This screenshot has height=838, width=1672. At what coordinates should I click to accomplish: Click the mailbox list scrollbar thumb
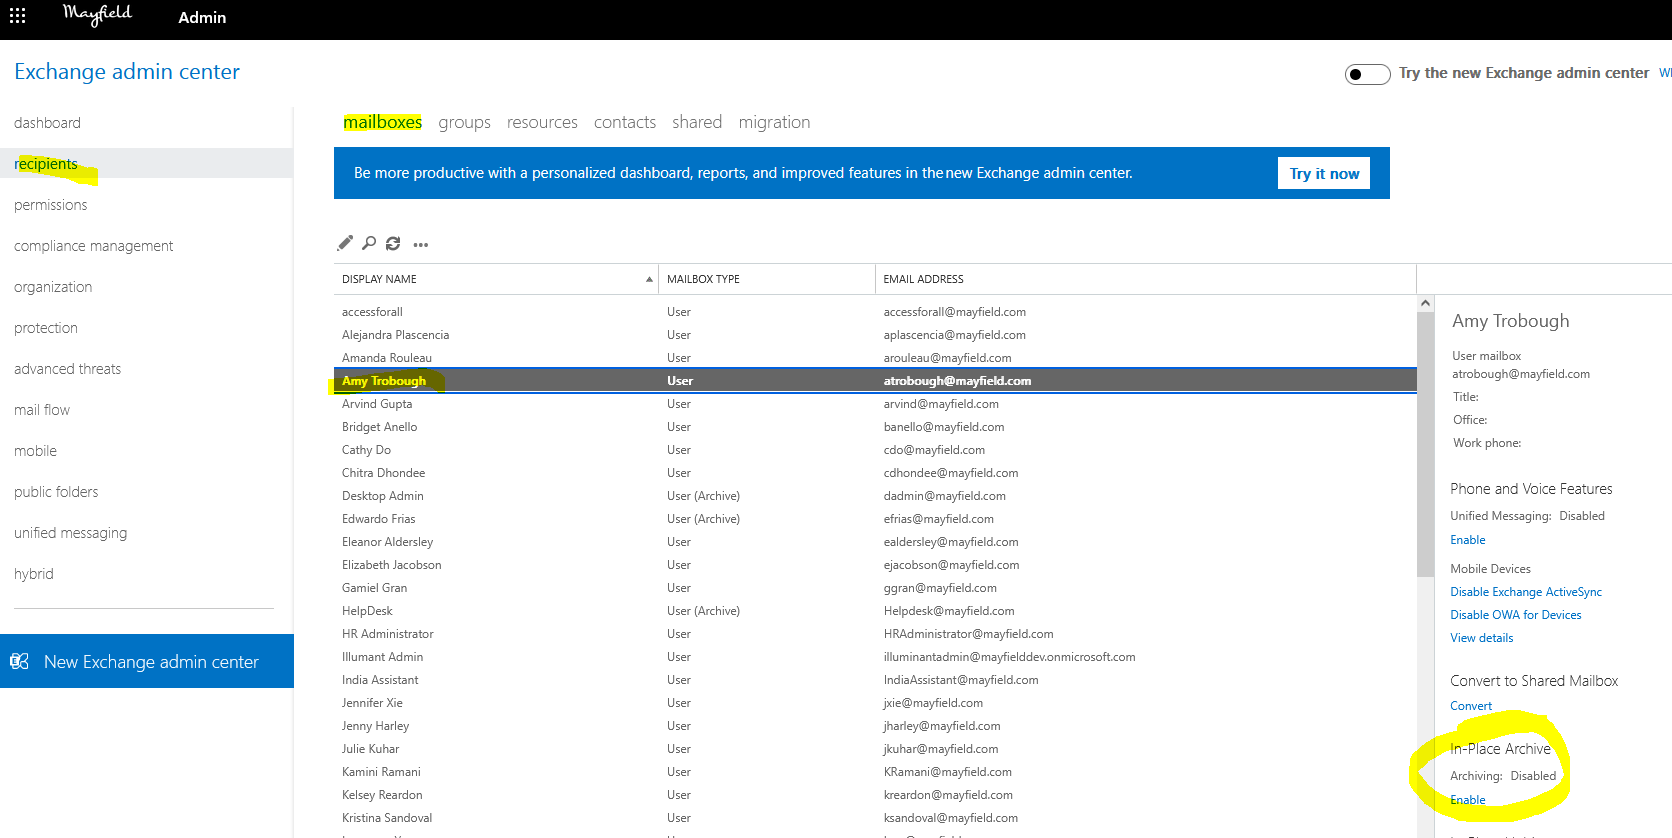pyautogui.click(x=1426, y=444)
